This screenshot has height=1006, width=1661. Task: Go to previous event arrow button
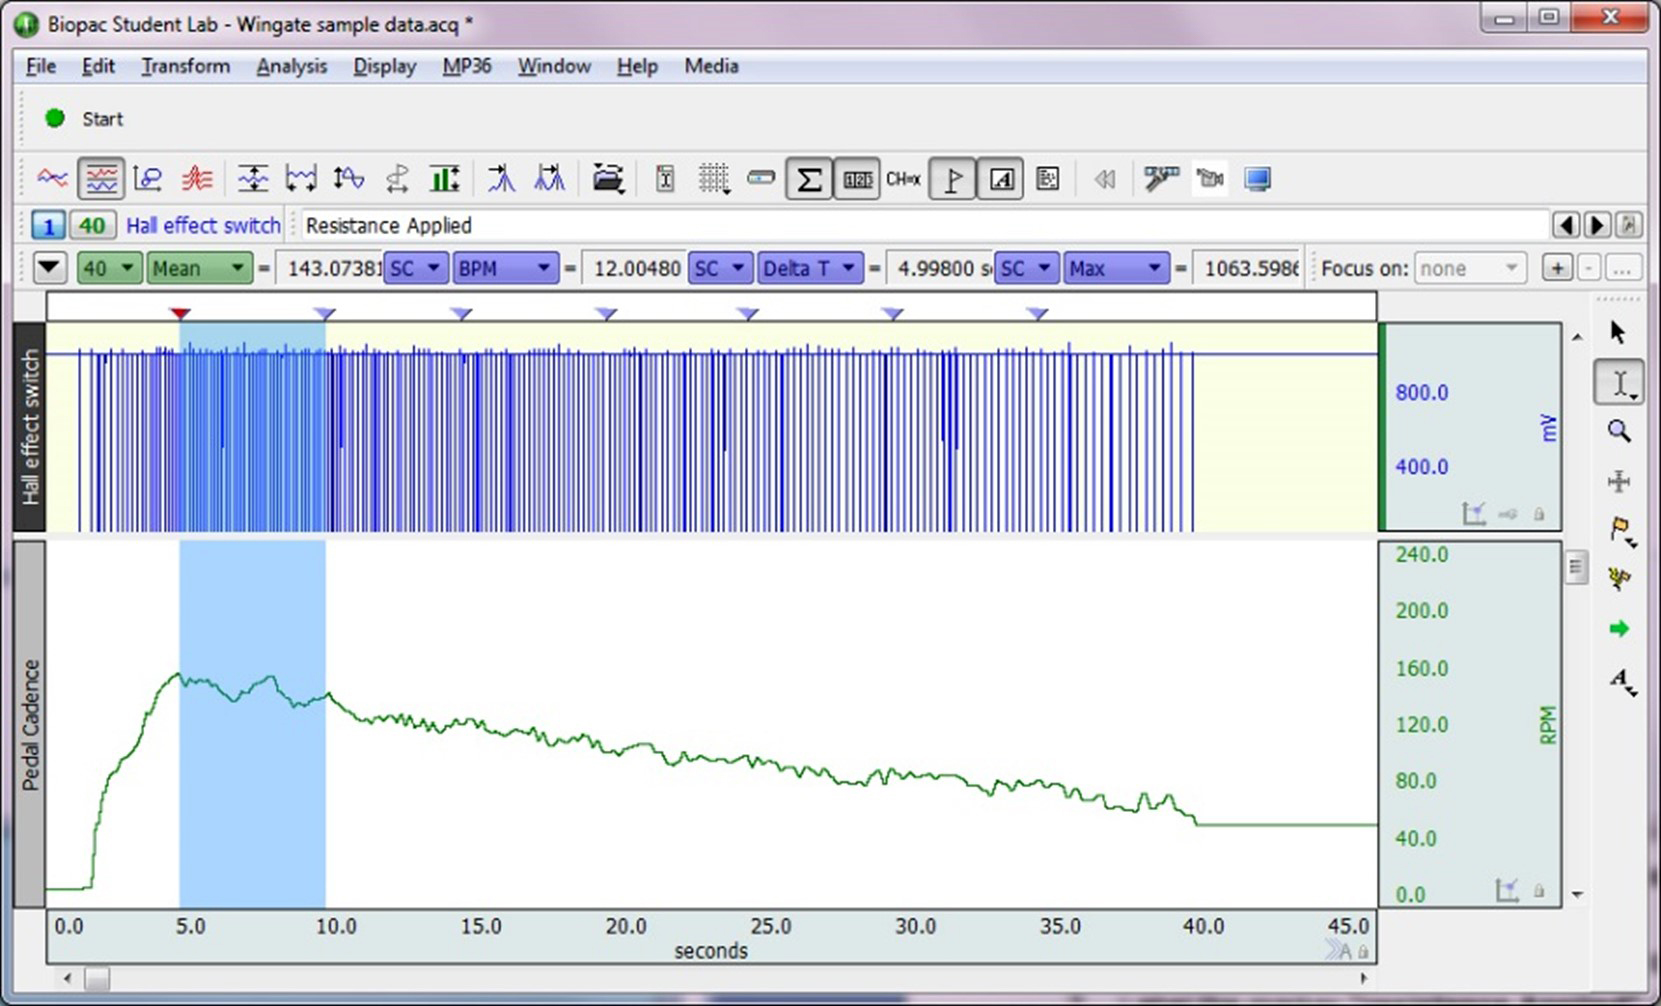[1566, 225]
